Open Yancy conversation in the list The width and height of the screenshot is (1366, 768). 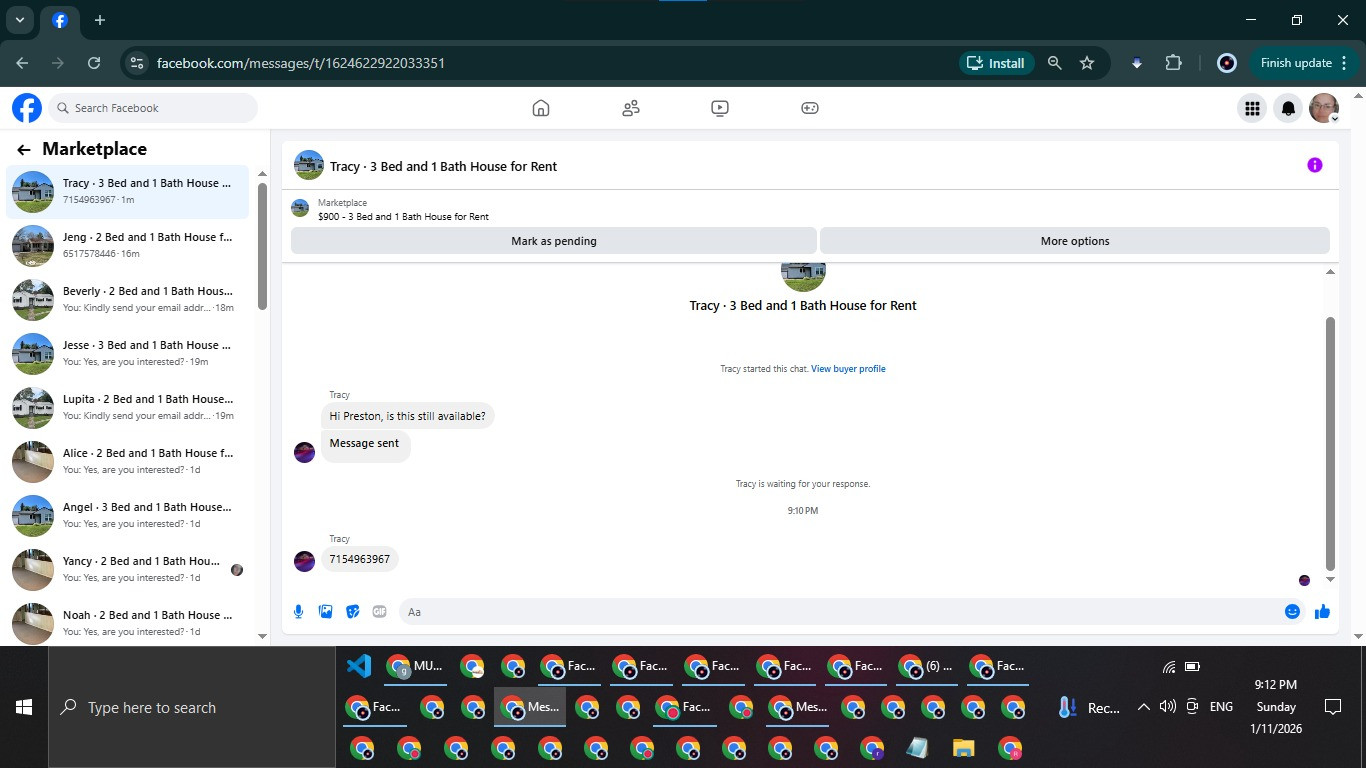click(128, 569)
